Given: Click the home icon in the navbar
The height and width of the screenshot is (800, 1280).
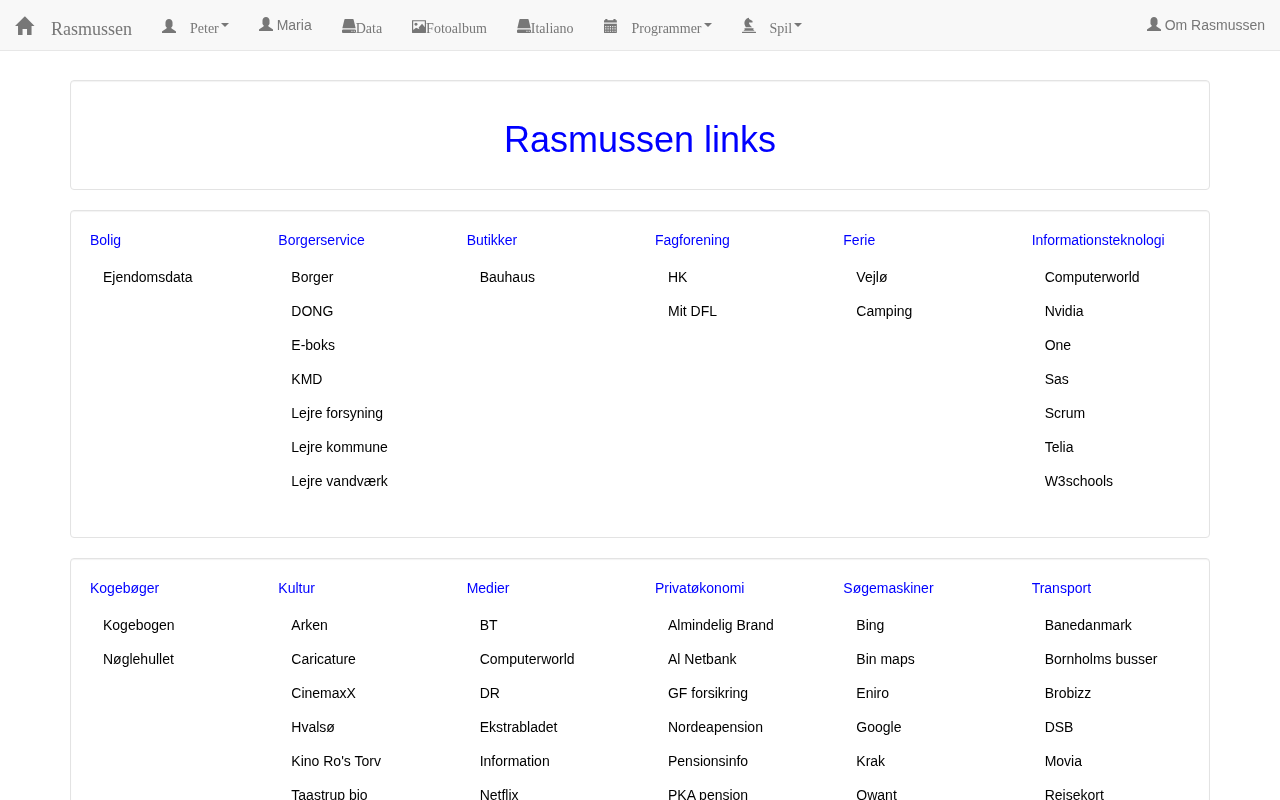Looking at the screenshot, I should 25,26.
